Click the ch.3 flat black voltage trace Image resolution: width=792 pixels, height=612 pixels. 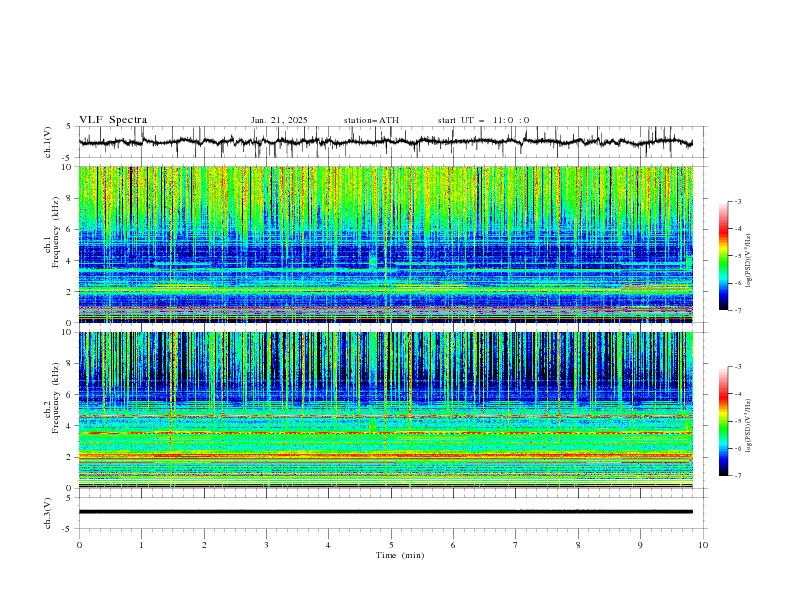(x=385, y=512)
